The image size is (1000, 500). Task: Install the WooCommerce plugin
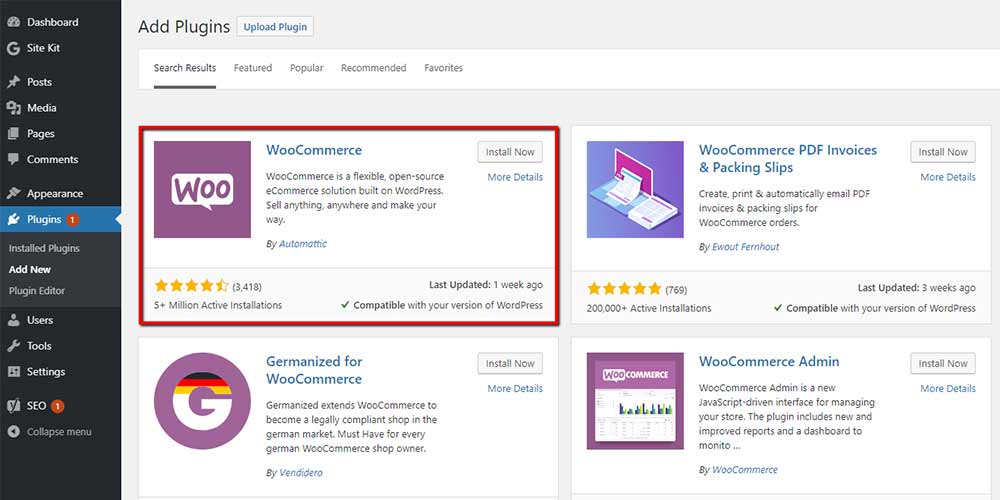[x=510, y=152]
